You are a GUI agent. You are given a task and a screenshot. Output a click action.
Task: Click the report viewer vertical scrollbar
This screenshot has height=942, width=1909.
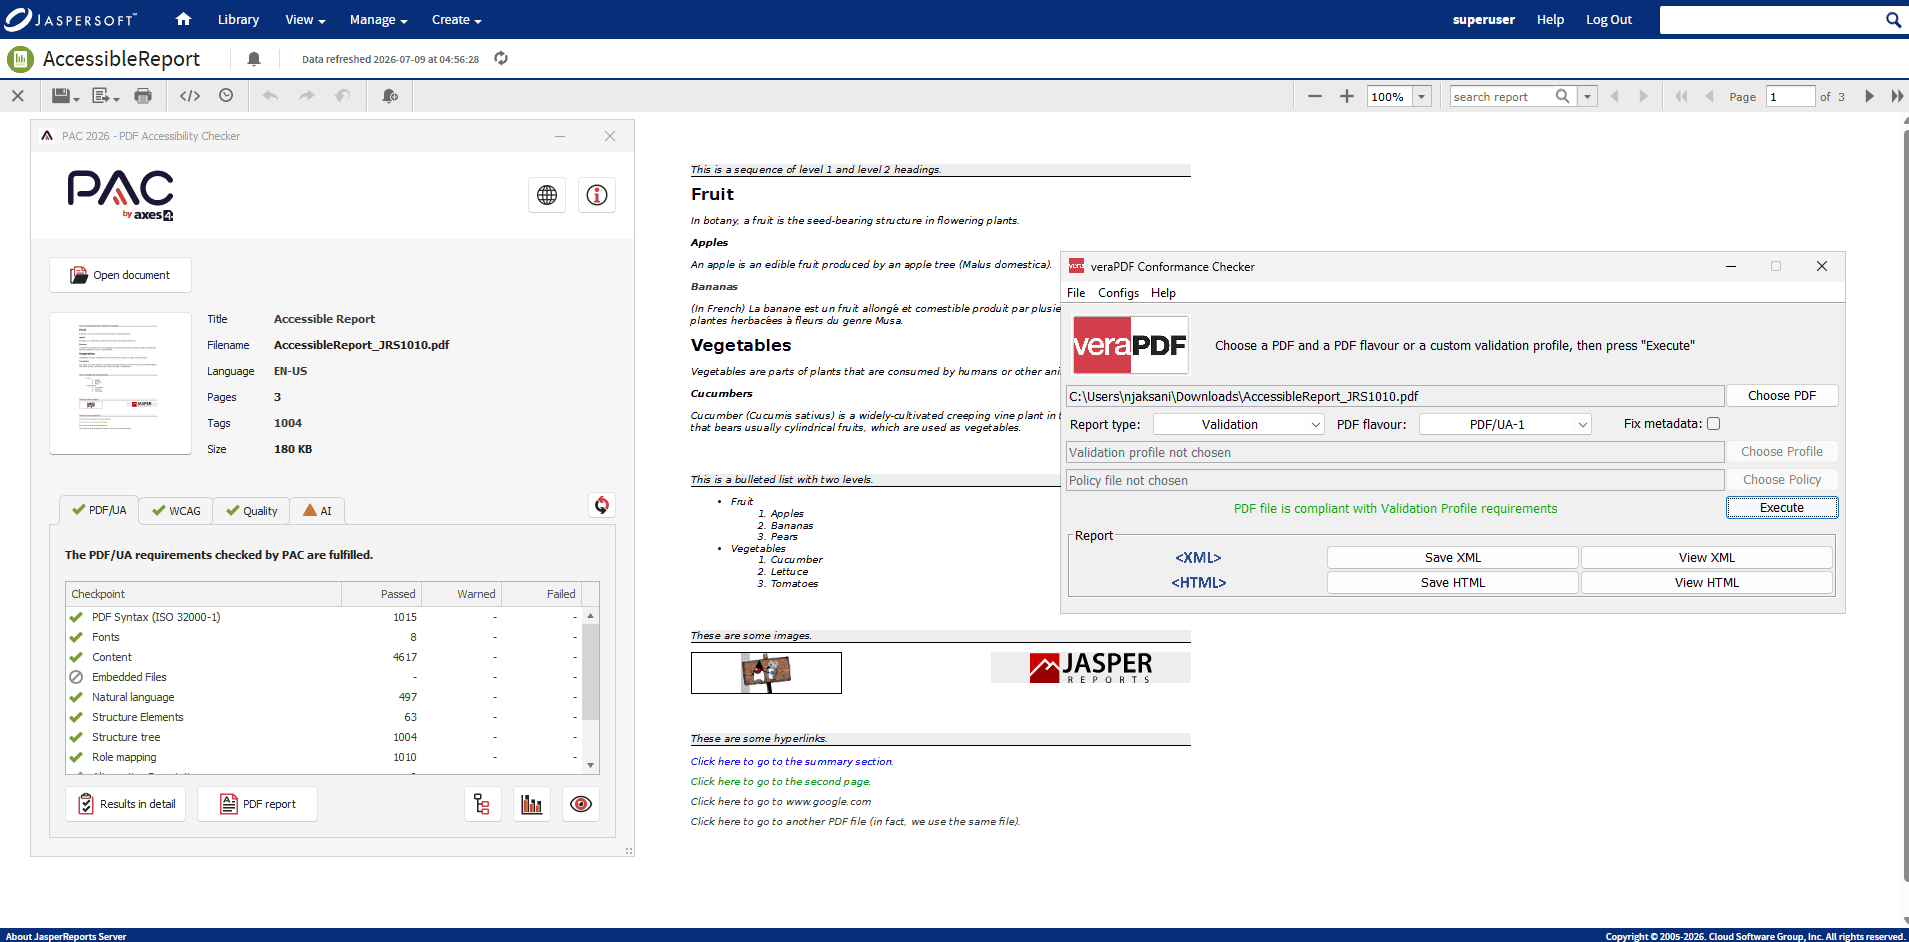pyautogui.click(x=1905, y=505)
